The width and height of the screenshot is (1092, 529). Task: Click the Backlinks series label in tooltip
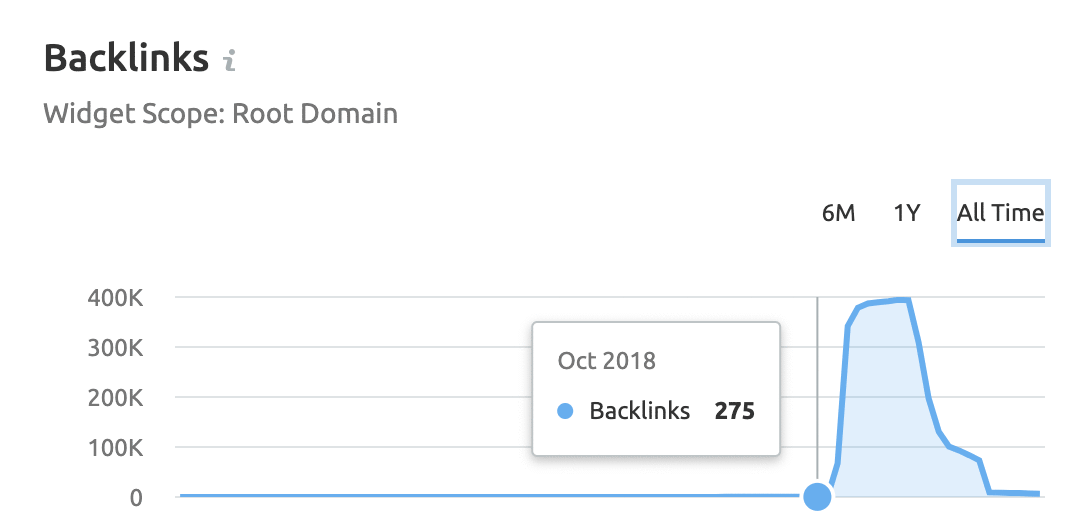click(640, 411)
